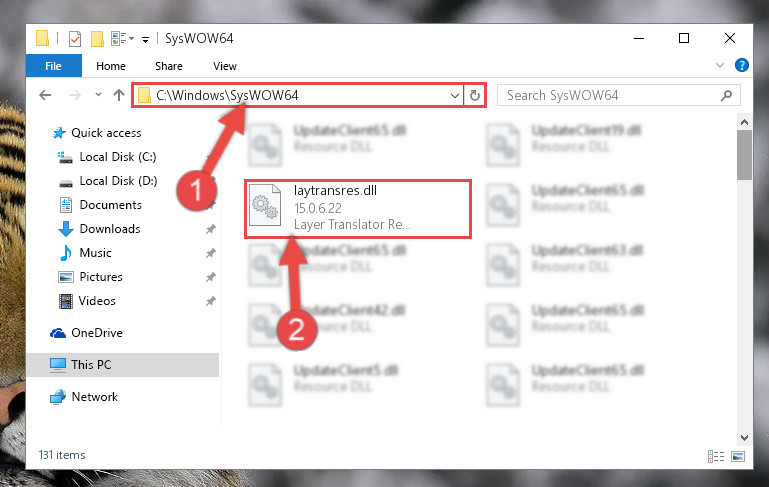Click the pin icon next to Videos
Viewport: 769px width, 487px height.
(210, 301)
